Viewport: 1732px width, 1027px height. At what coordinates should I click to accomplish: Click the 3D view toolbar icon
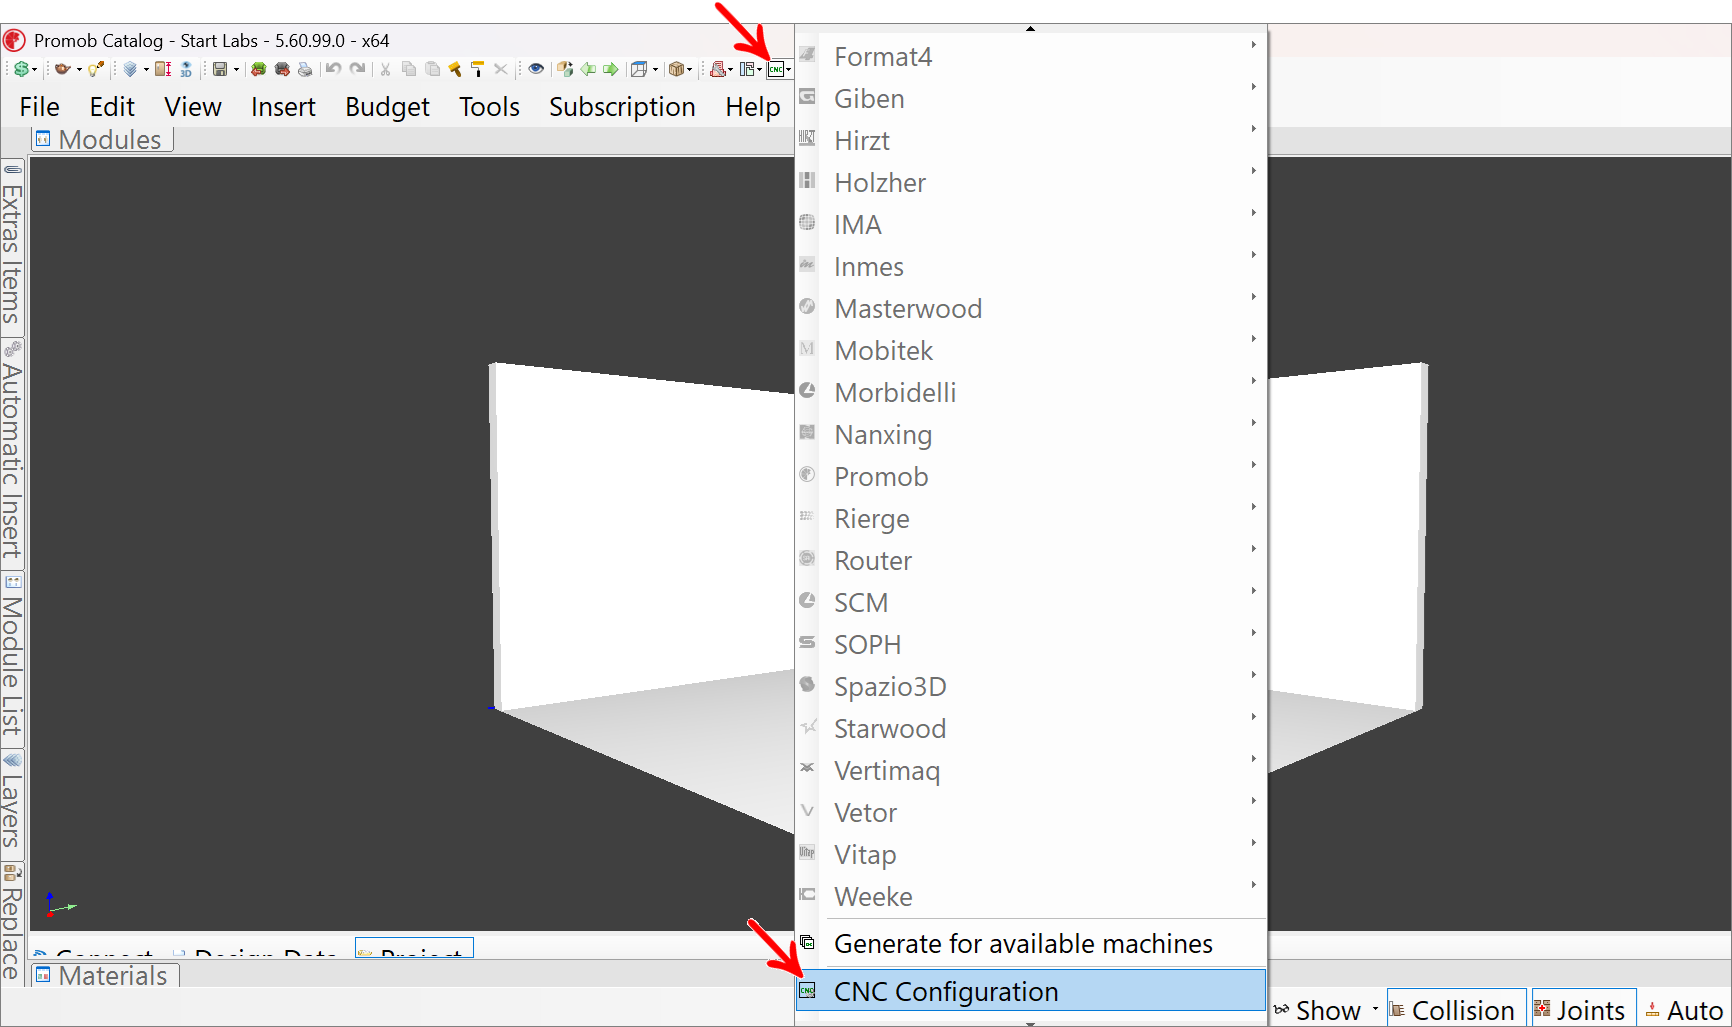click(186, 69)
